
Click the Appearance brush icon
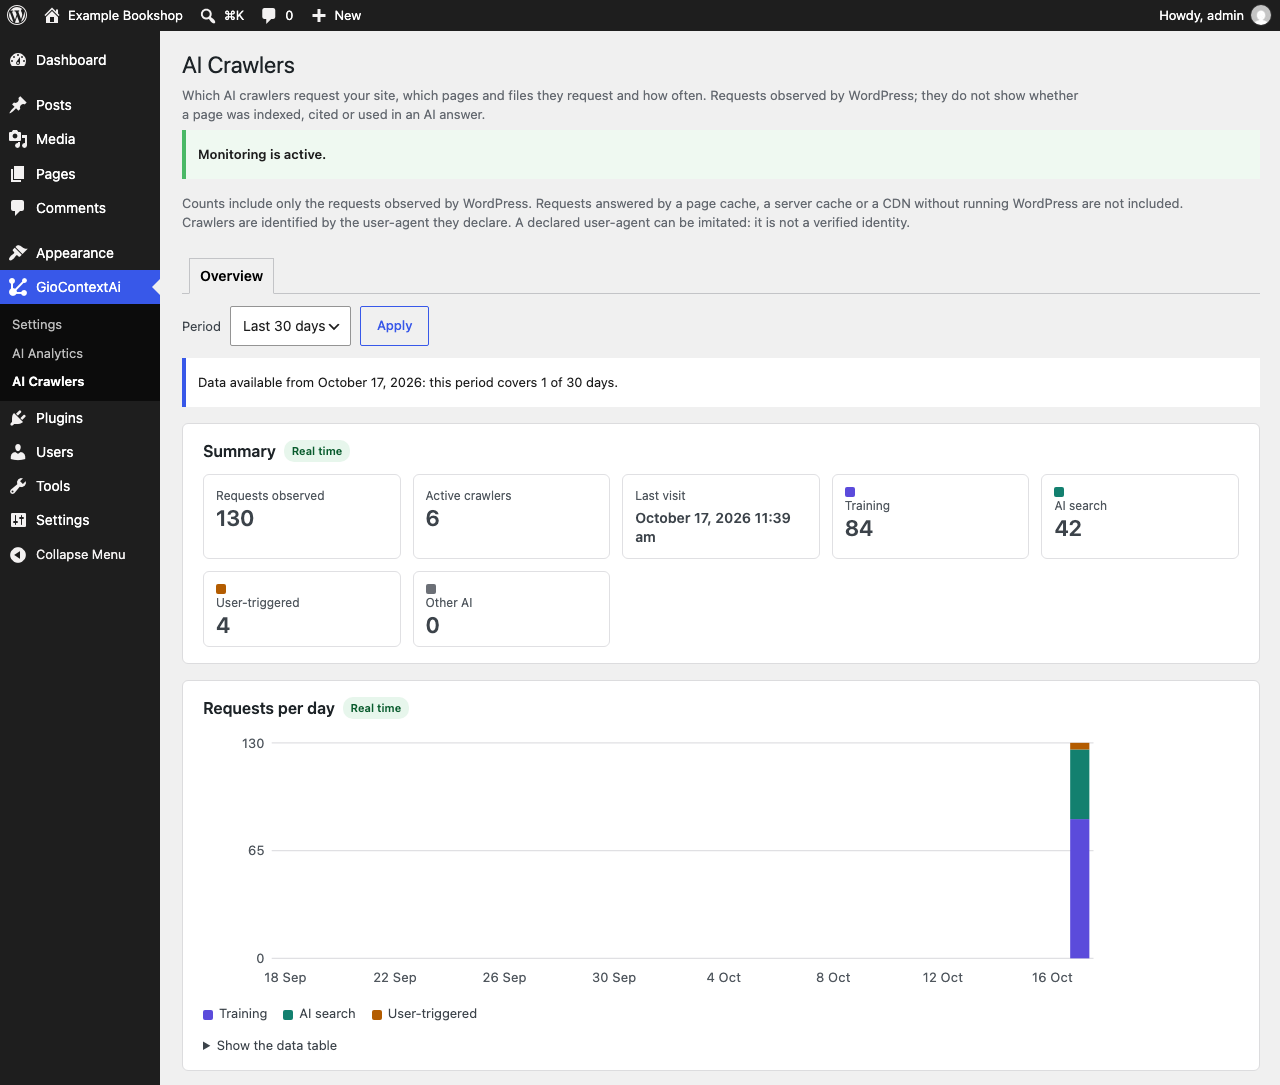(18, 253)
